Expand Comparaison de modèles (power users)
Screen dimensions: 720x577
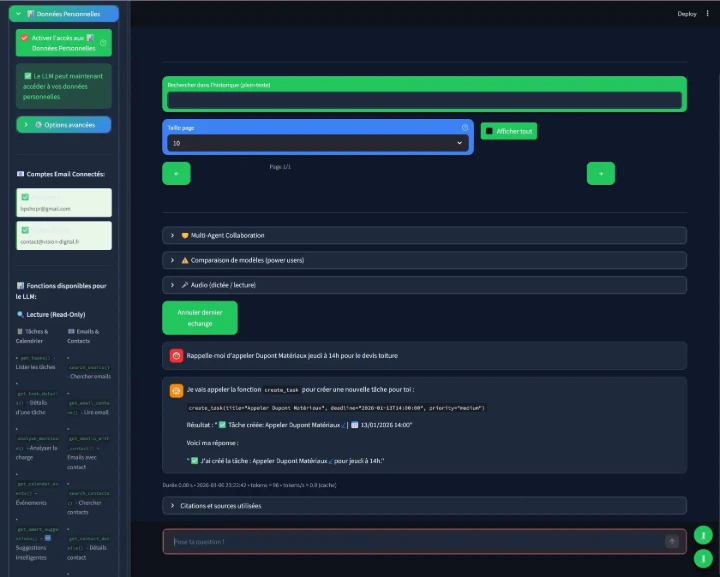424,260
